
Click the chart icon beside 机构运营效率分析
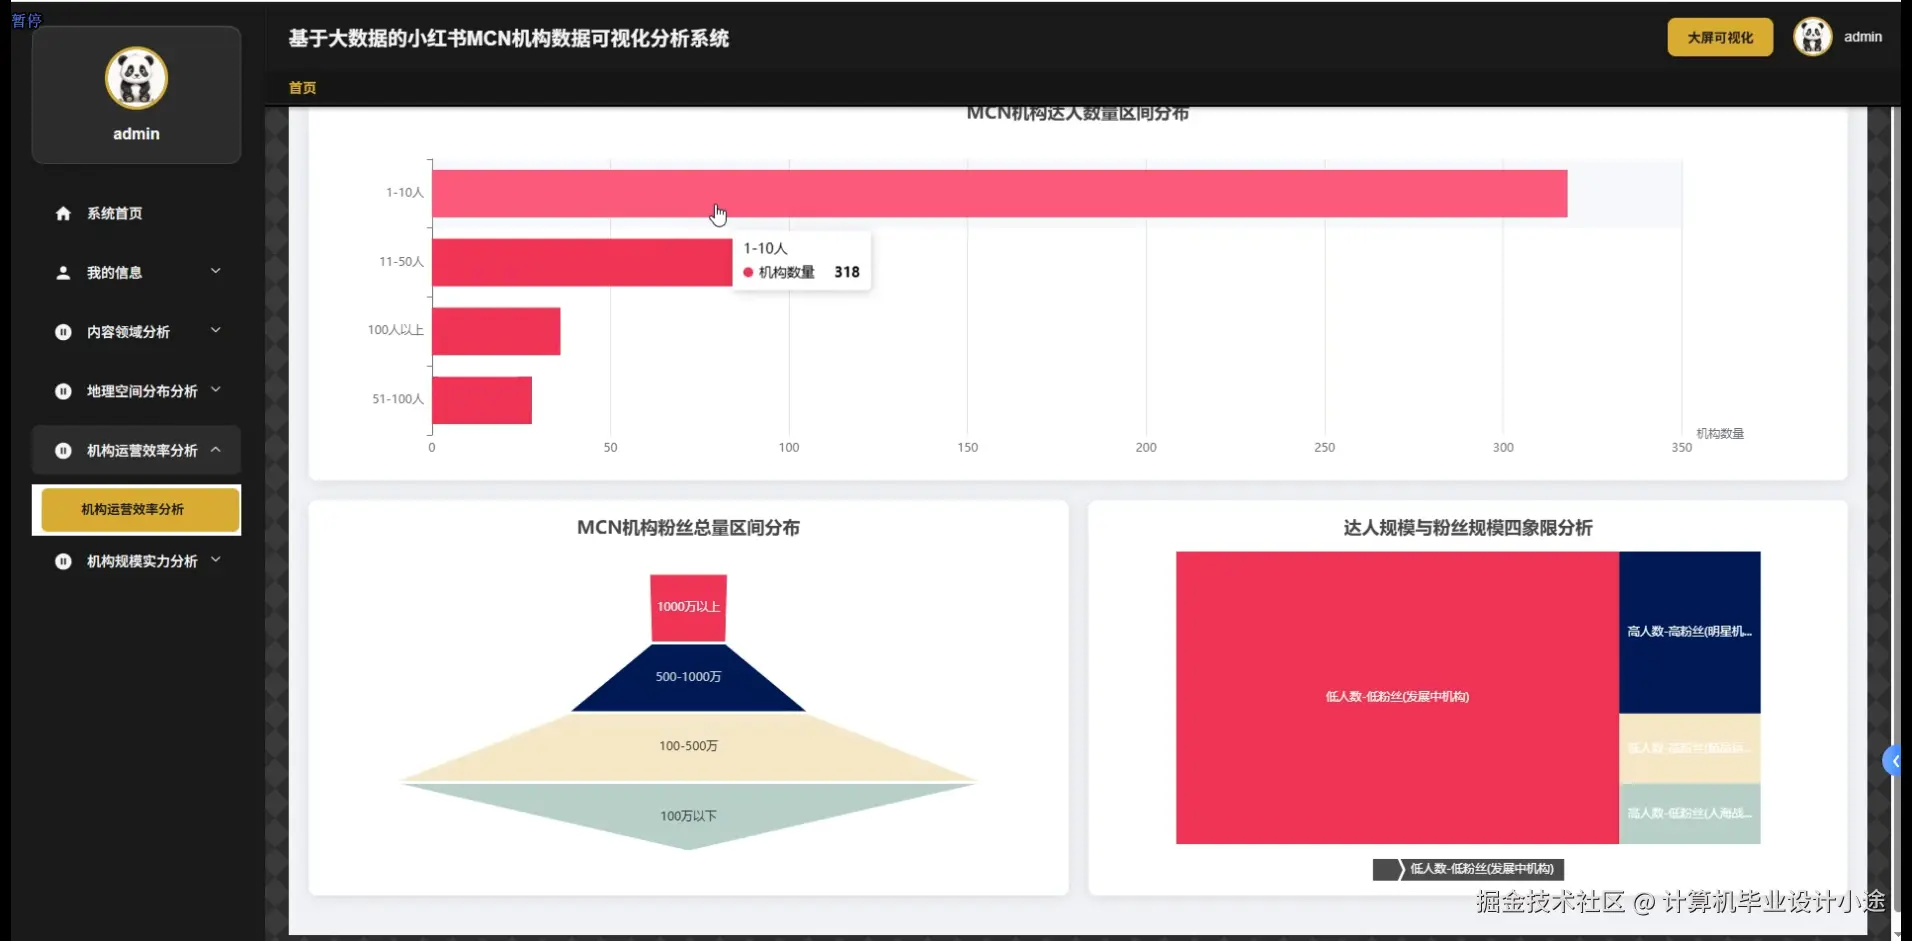click(x=62, y=451)
